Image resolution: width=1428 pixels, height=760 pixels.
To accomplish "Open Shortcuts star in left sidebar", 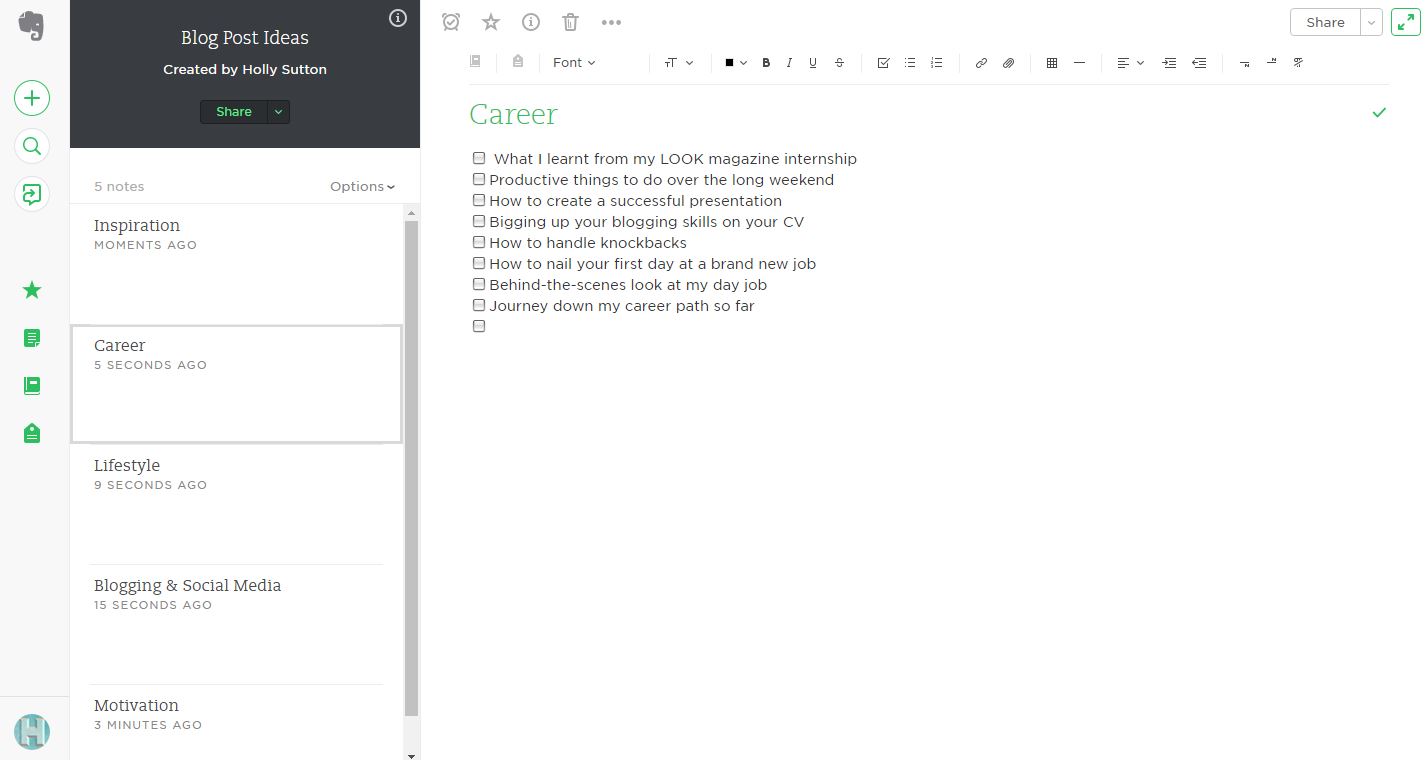I will pos(32,290).
